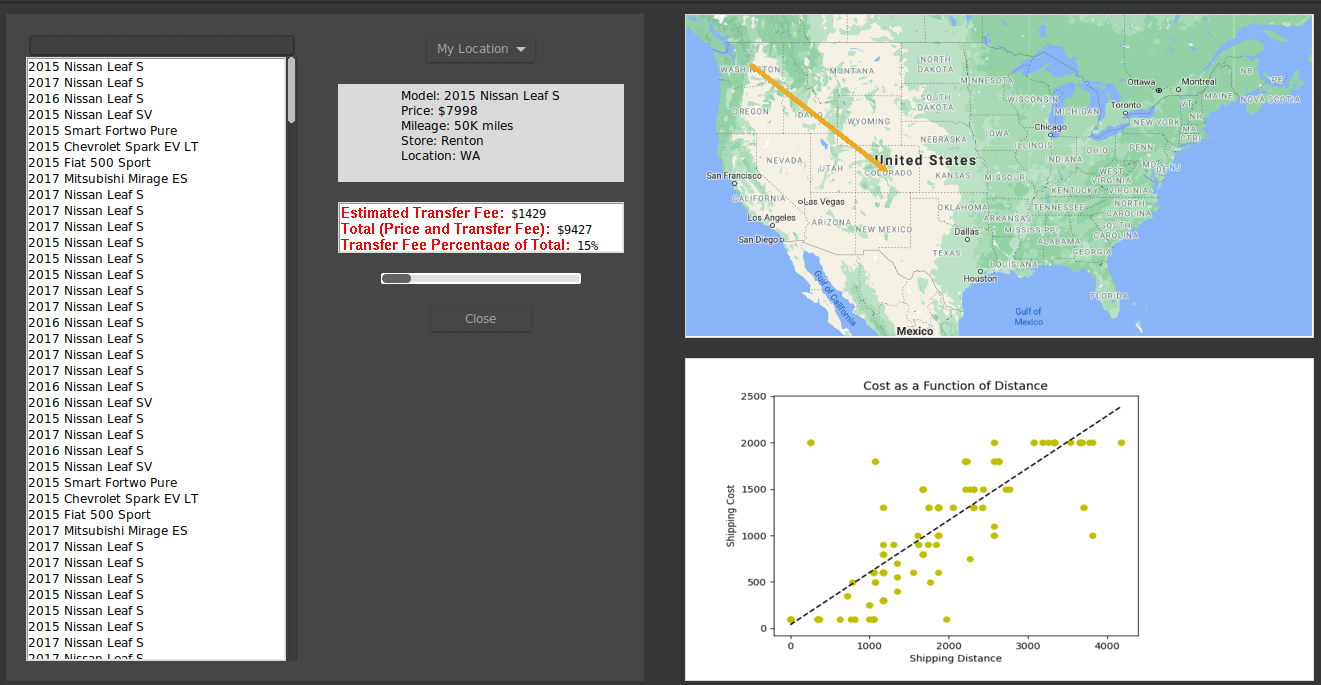
Task: Click Chicago on the map
Action: pos(1051,128)
